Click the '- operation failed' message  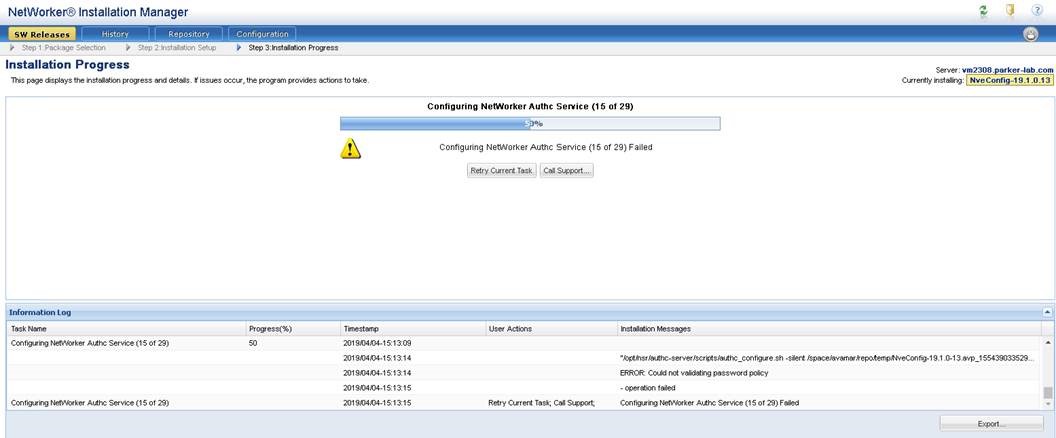click(647, 387)
